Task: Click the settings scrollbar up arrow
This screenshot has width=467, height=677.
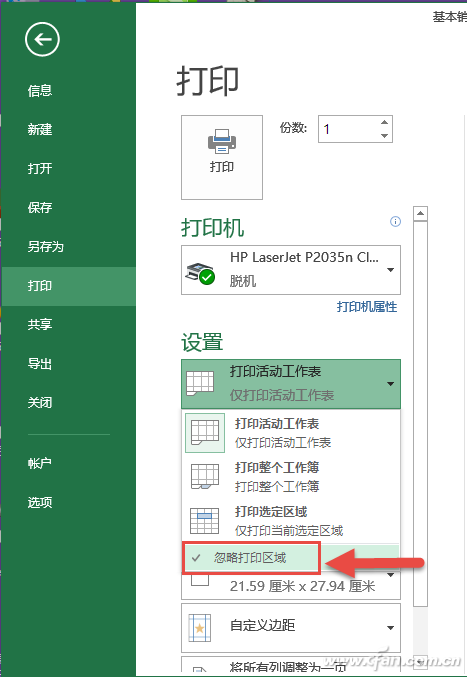Action: [420, 214]
